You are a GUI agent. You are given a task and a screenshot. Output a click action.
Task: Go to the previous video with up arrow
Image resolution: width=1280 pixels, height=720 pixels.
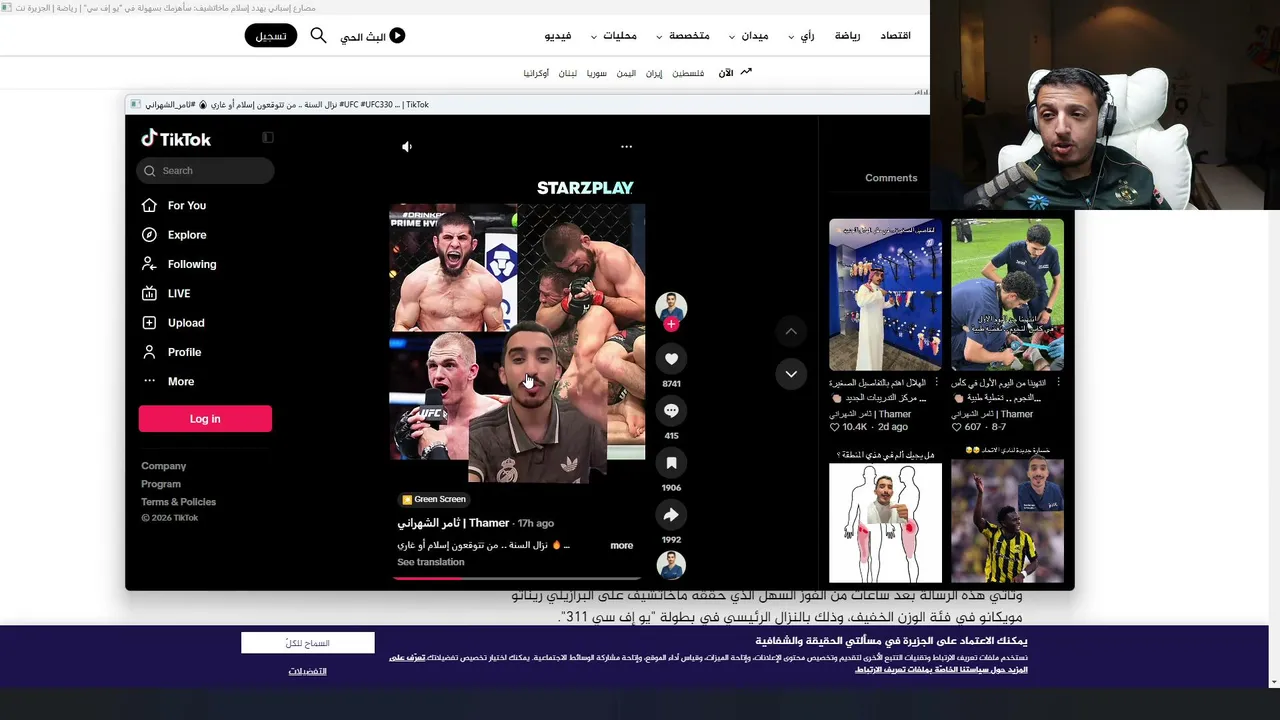tap(791, 331)
